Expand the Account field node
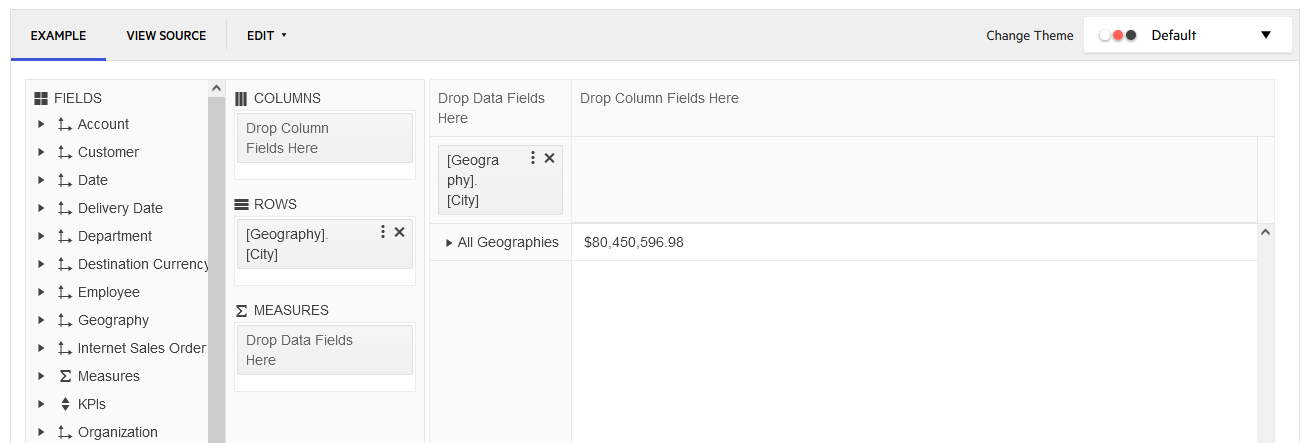 41,124
